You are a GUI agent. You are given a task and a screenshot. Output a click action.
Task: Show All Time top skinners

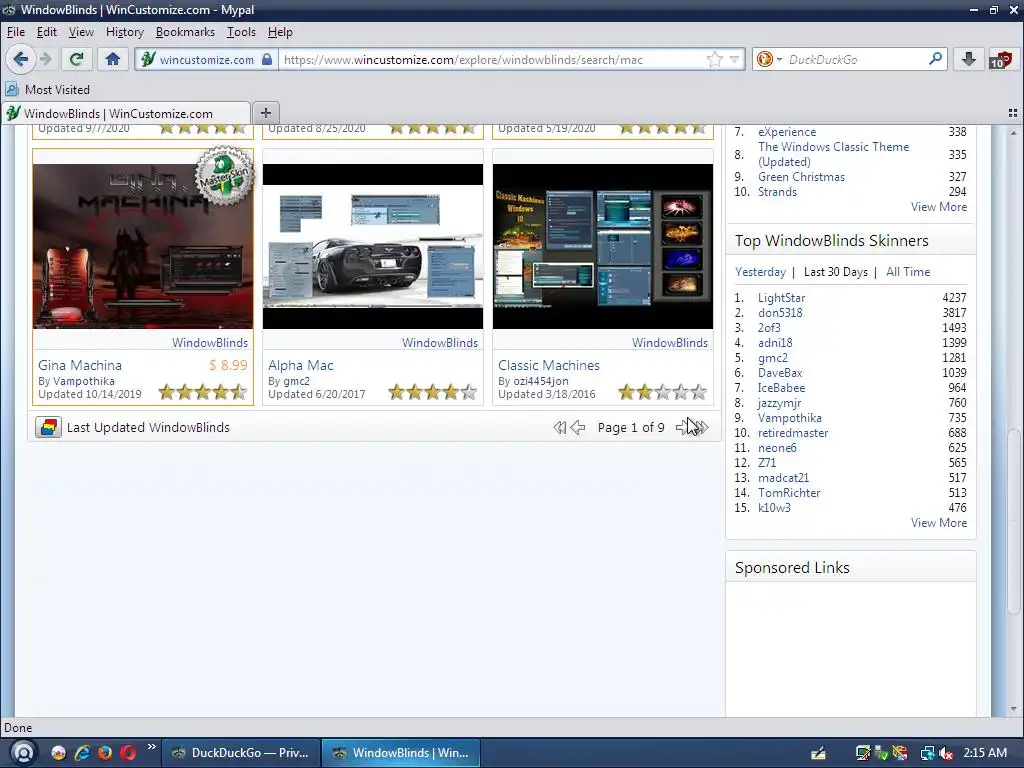(908, 272)
